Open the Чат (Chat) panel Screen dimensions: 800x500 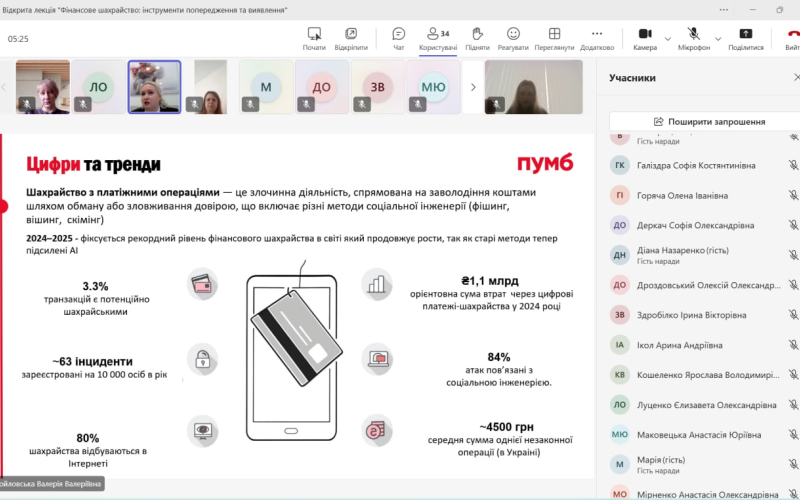[x=399, y=38]
